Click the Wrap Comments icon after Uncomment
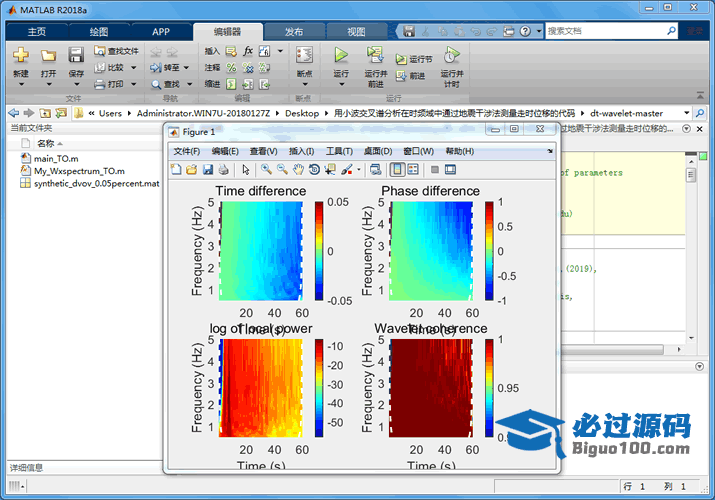Viewport: 715px width, 500px height. [x=264, y=67]
